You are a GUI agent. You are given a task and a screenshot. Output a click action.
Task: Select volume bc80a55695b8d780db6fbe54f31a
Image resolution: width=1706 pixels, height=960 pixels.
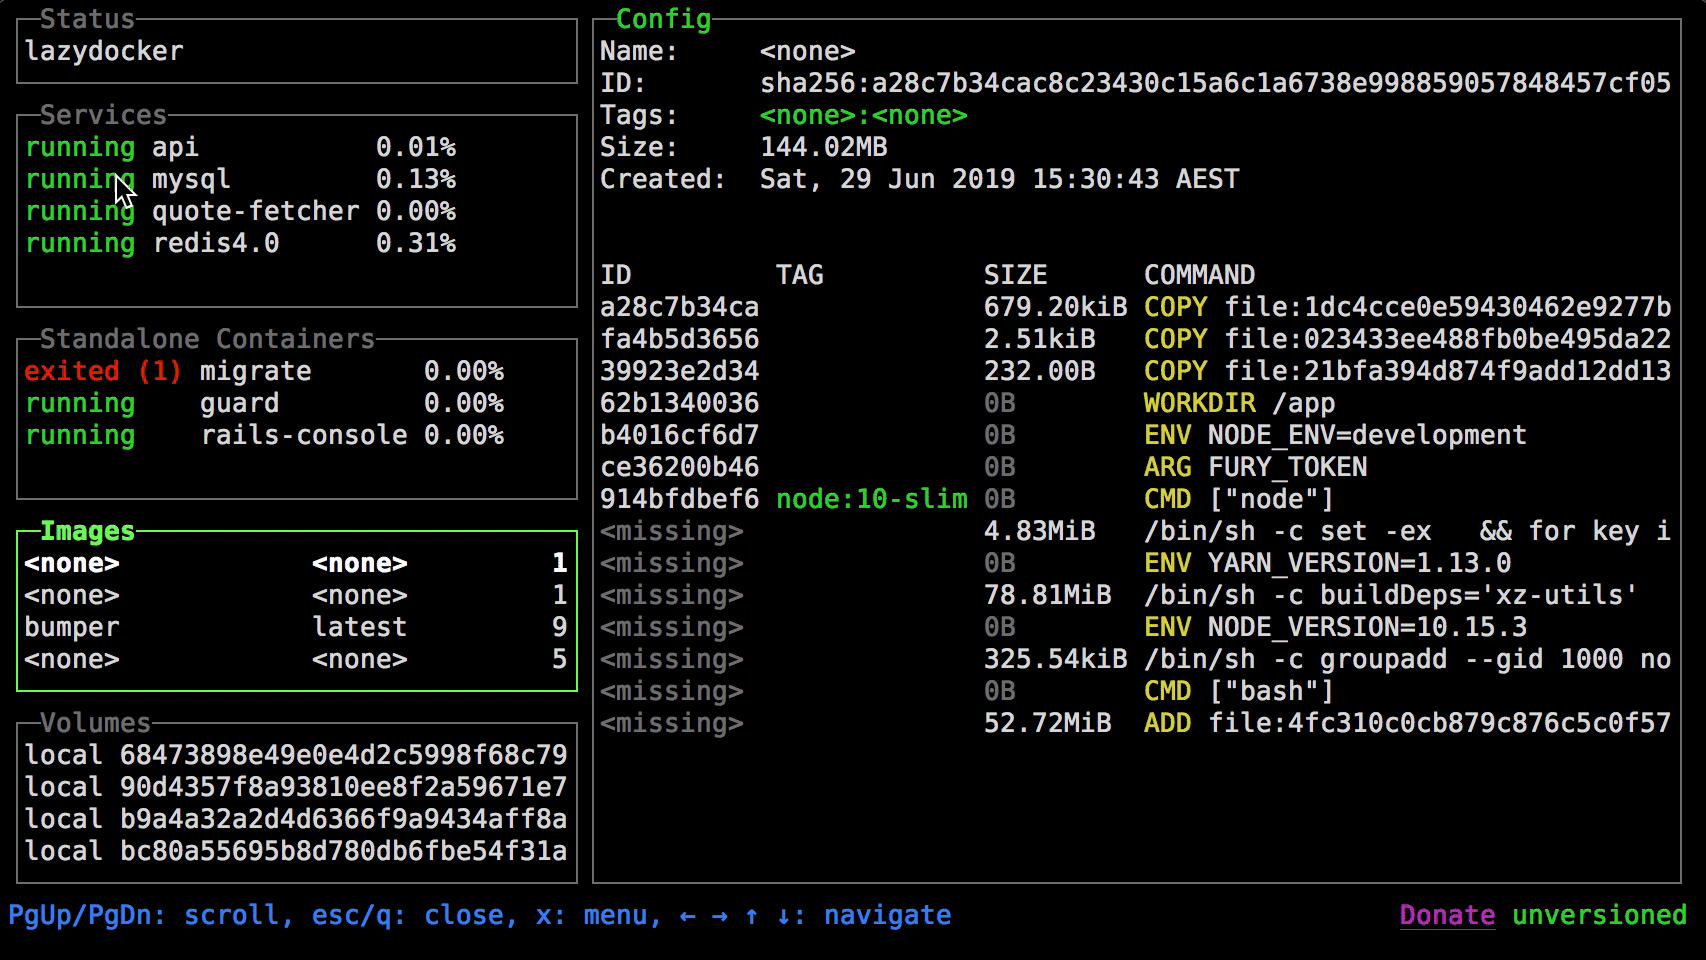point(295,850)
